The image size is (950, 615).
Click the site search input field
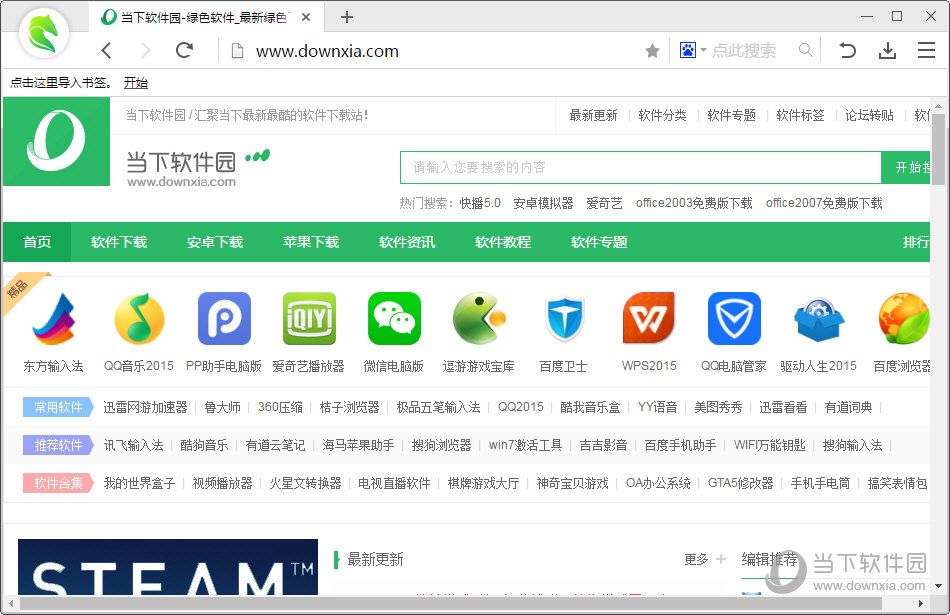pyautogui.click(x=640, y=167)
